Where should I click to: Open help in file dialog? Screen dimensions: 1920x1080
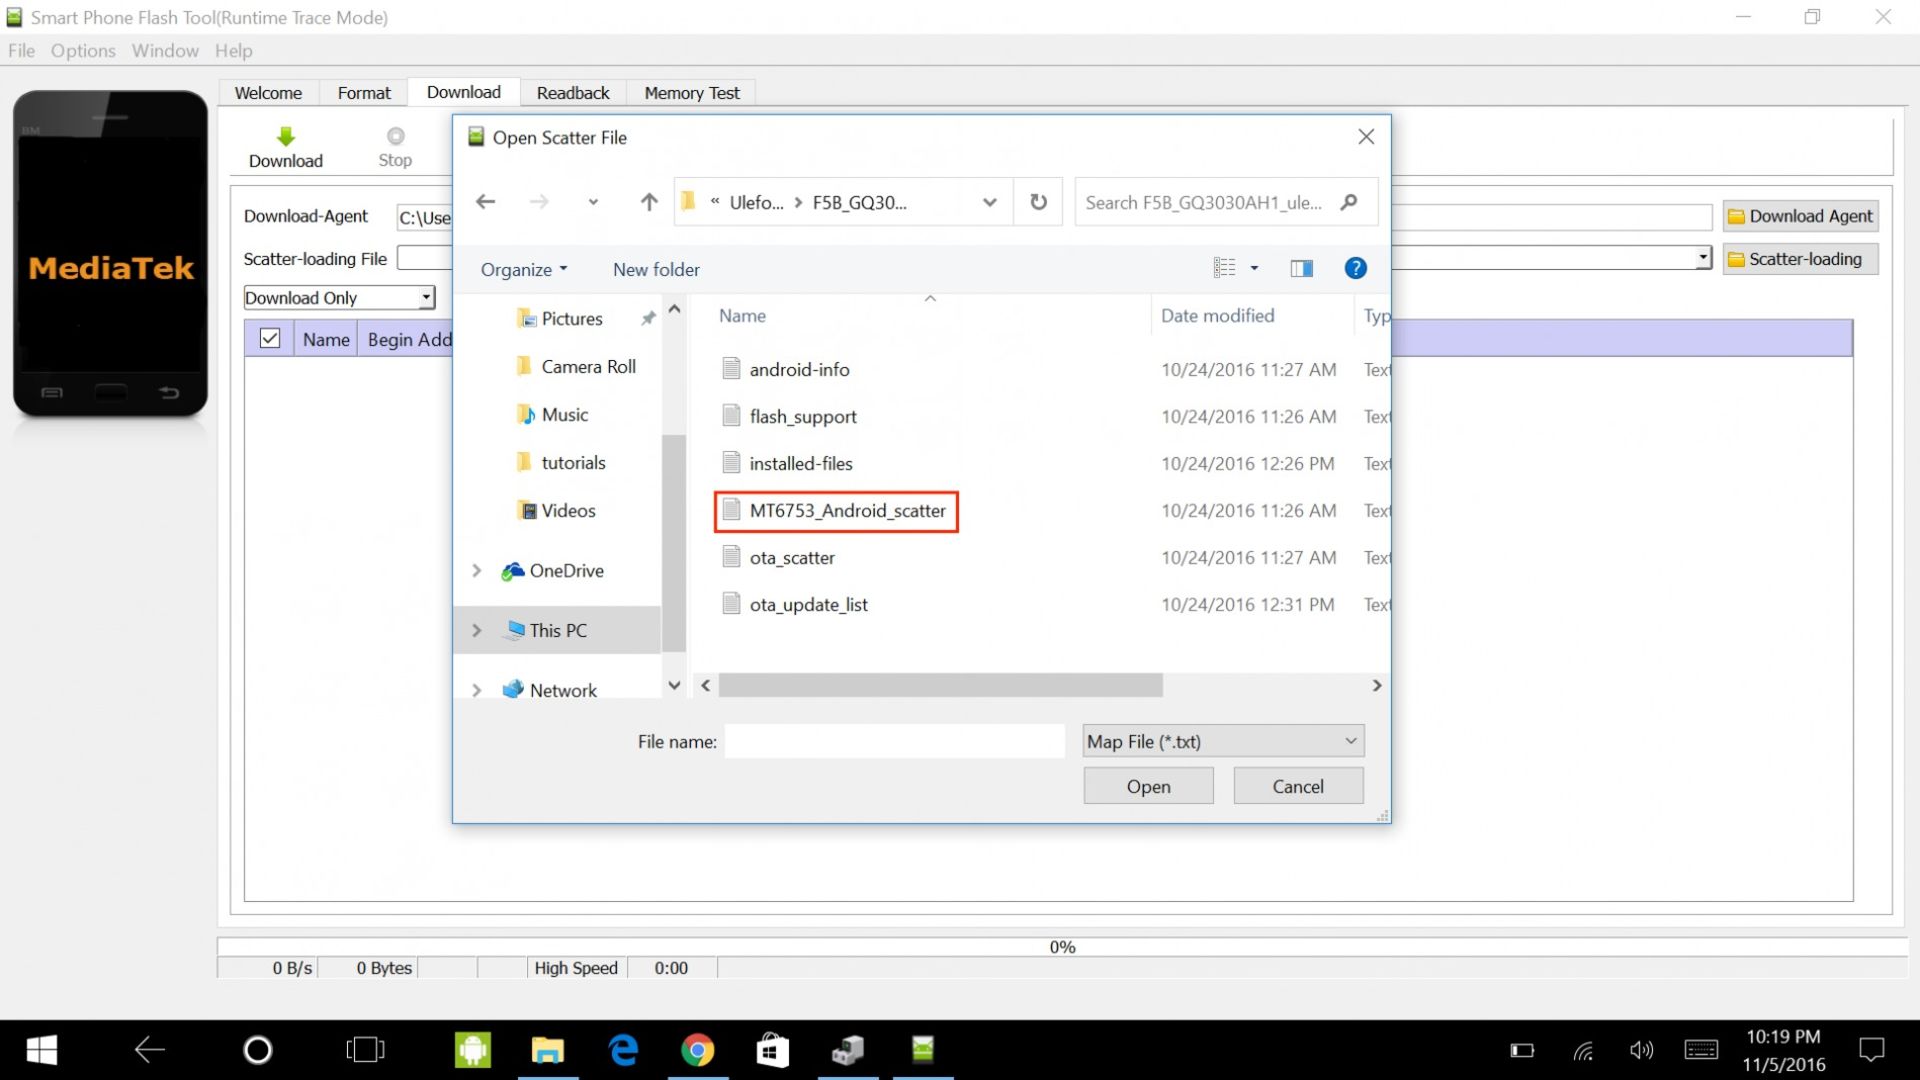pos(1355,268)
